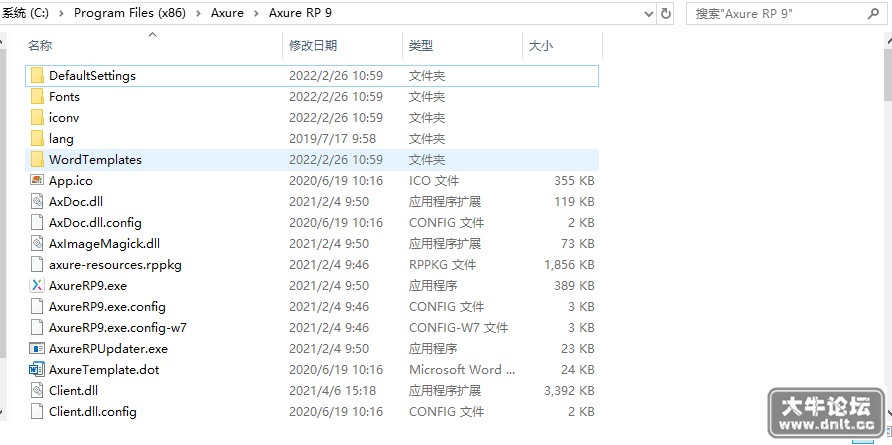Click the Client.dll.config file icon
Screen dimensions: 892x445
37,411
